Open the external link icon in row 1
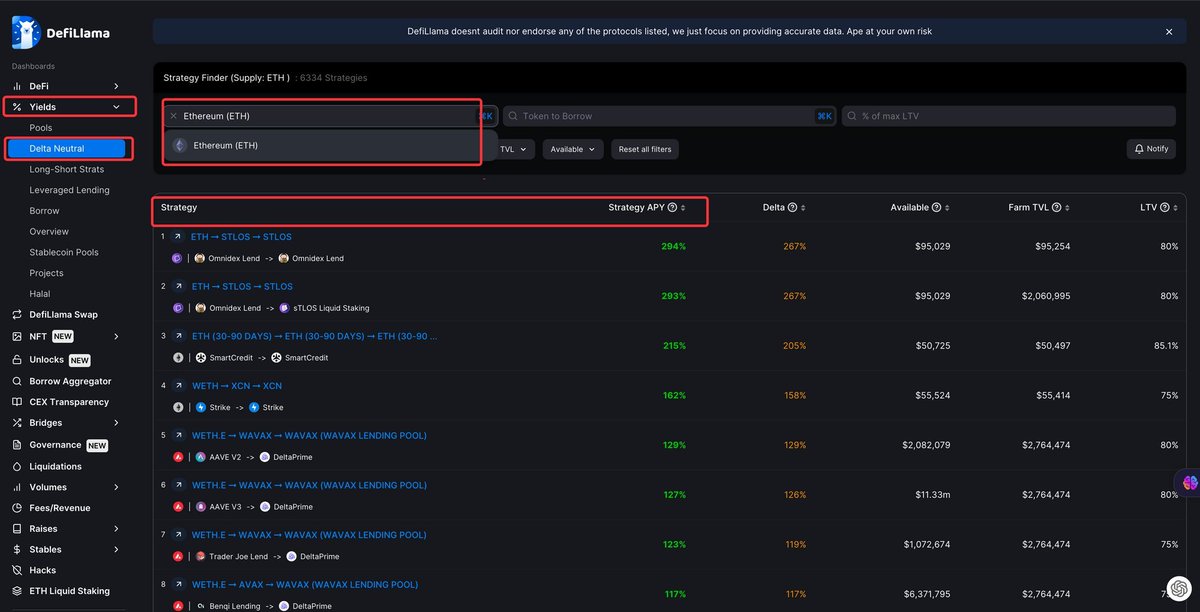The width and height of the screenshot is (1200, 612). 177,237
